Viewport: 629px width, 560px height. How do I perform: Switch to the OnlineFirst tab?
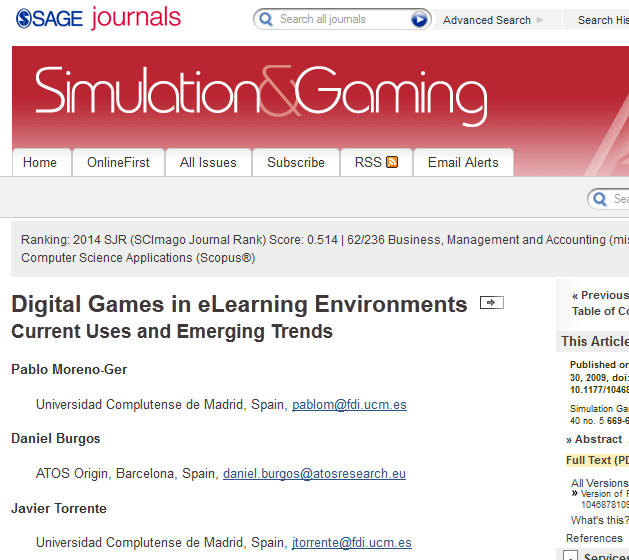118,162
